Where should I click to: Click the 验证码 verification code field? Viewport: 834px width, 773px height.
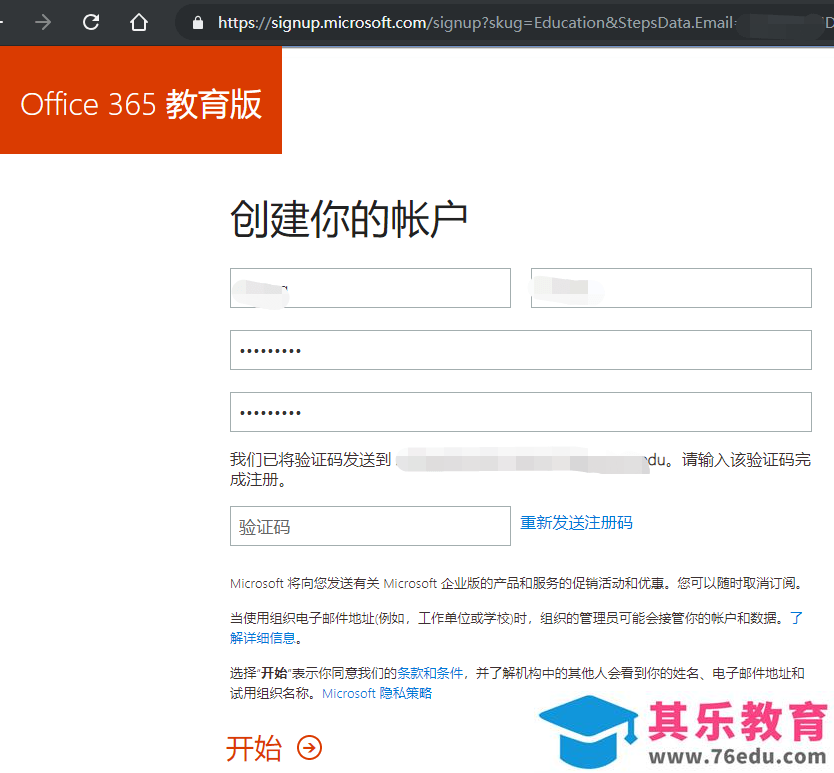[x=370, y=526]
